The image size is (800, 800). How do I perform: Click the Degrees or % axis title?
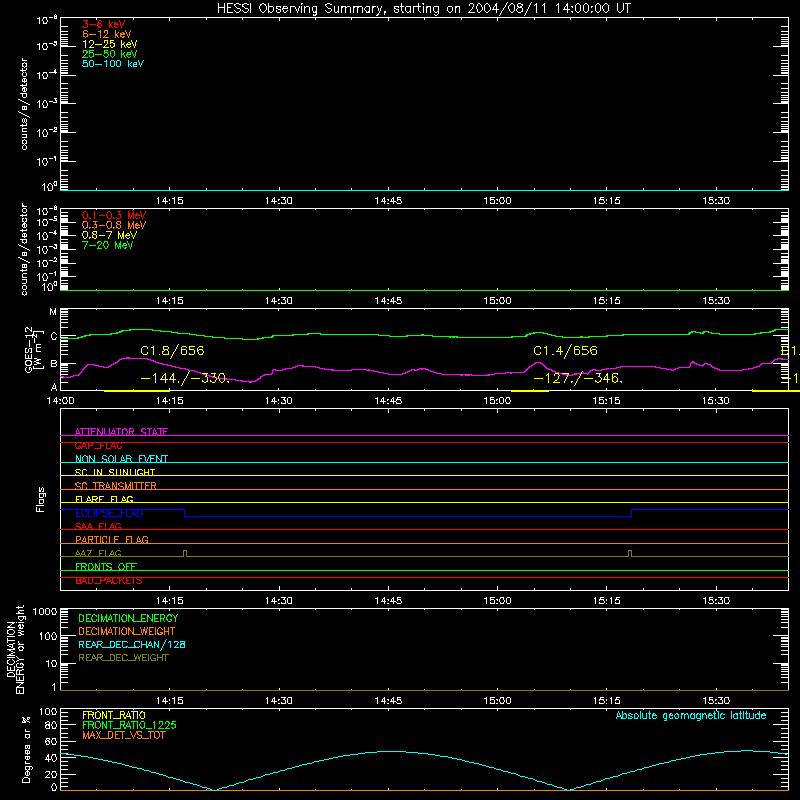pyautogui.click(x=26, y=749)
